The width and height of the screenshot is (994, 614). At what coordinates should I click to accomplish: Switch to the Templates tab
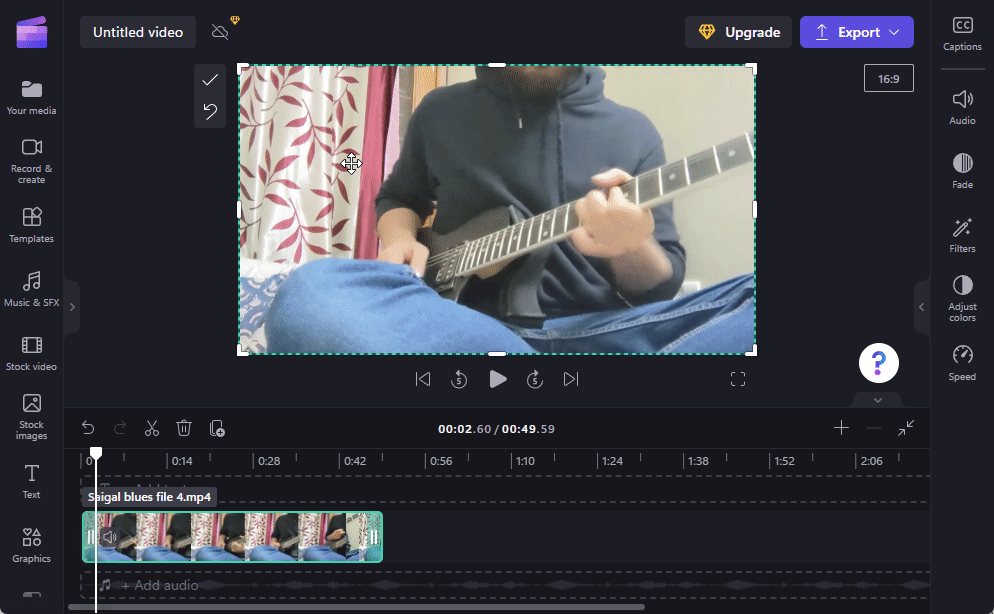(x=31, y=225)
